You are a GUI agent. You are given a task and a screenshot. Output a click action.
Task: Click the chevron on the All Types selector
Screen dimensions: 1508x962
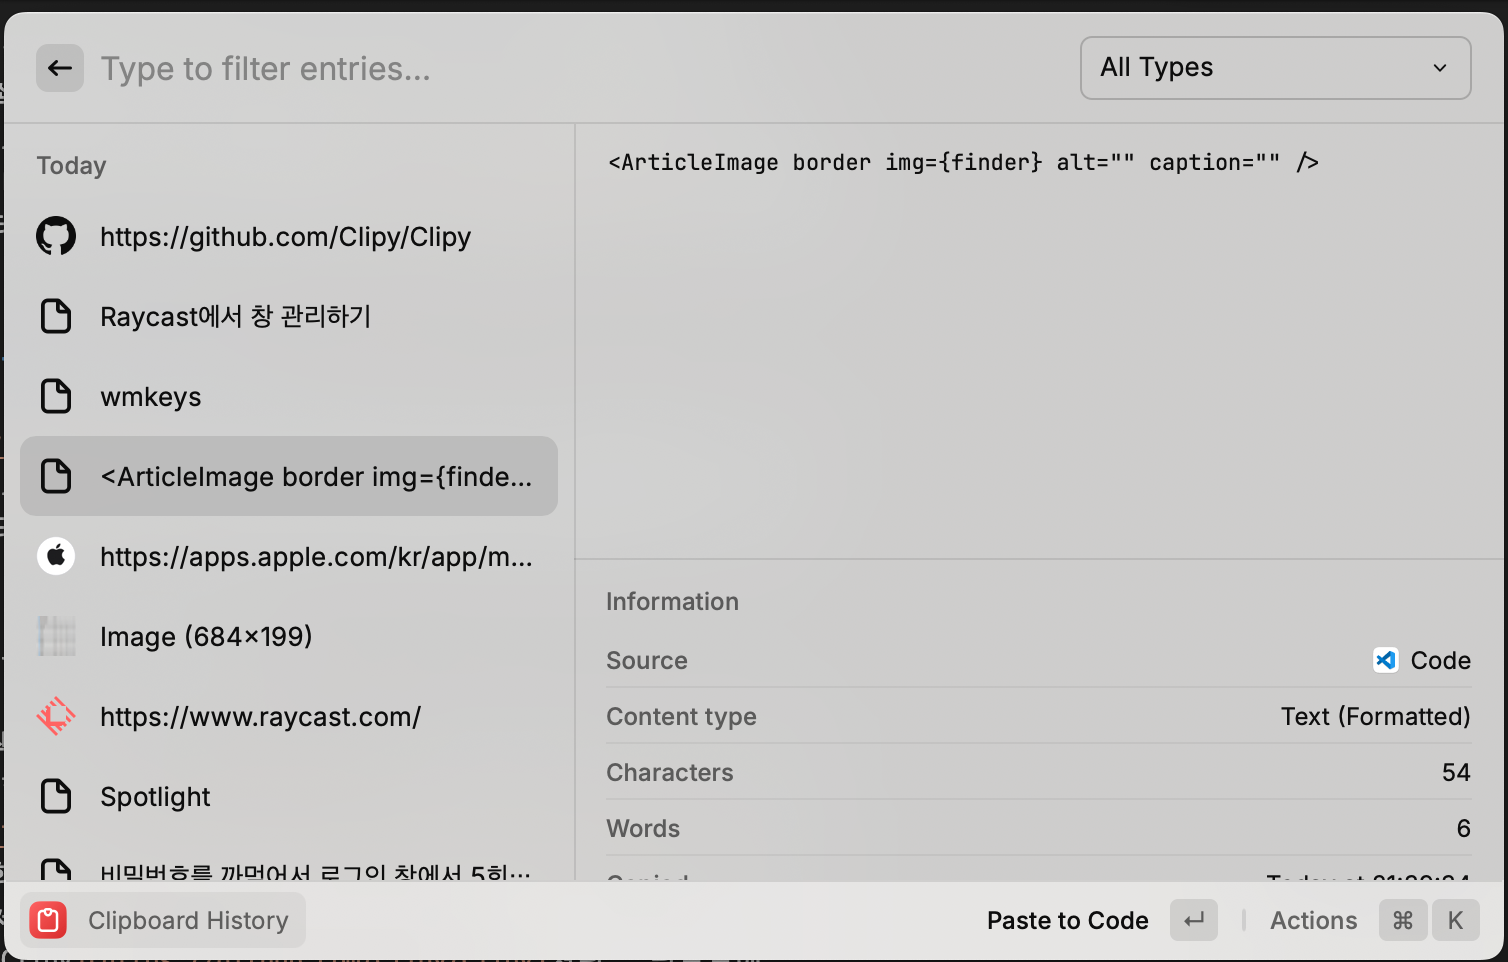click(1439, 68)
